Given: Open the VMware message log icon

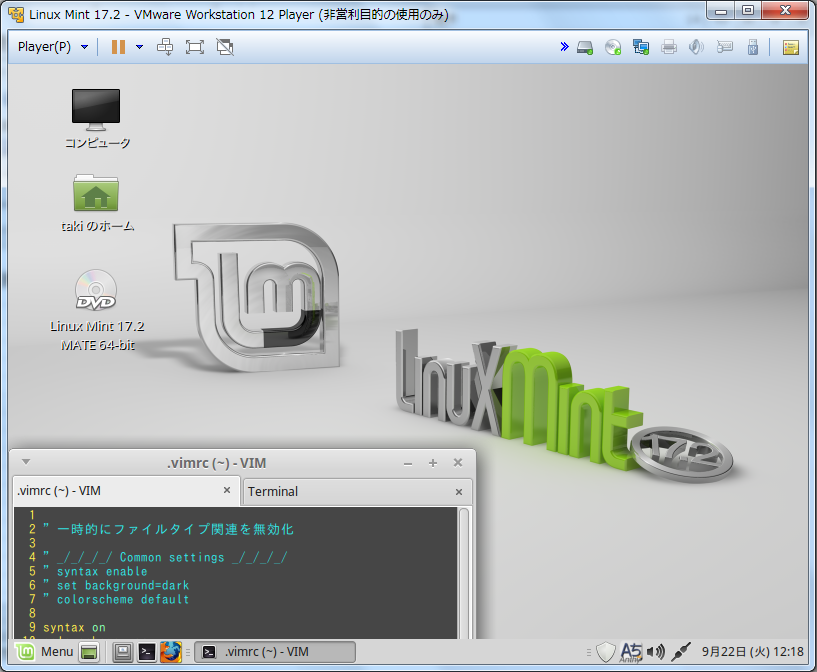Looking at the screenshot, I should [791, 47].
